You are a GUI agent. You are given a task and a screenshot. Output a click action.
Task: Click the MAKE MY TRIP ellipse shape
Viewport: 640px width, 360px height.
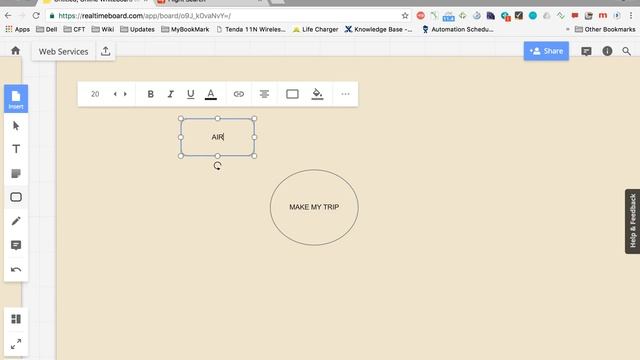(314, 207)
